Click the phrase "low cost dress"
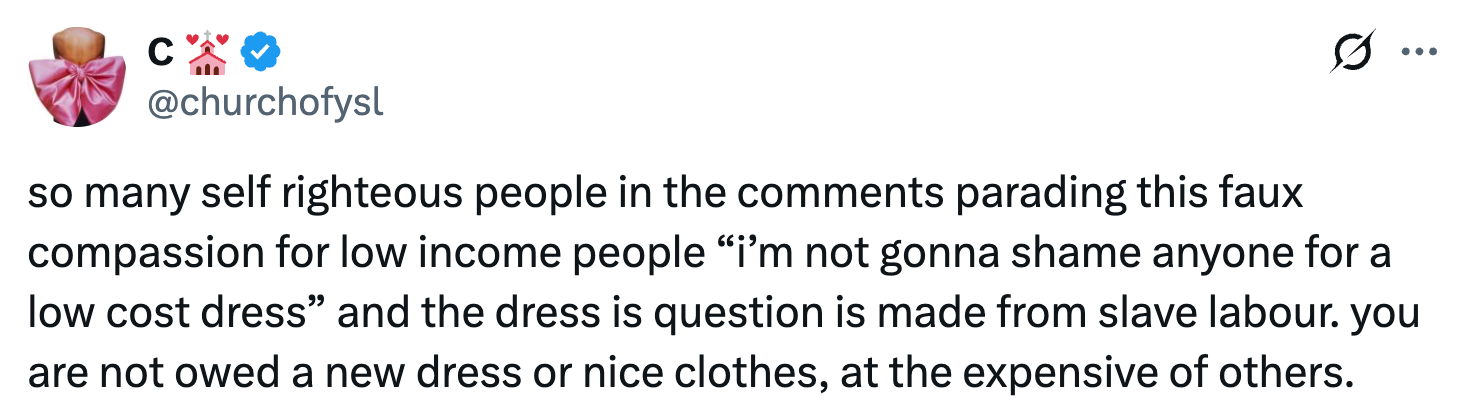The width and height of the screenshot is (1468, 404). click(167, 312)
